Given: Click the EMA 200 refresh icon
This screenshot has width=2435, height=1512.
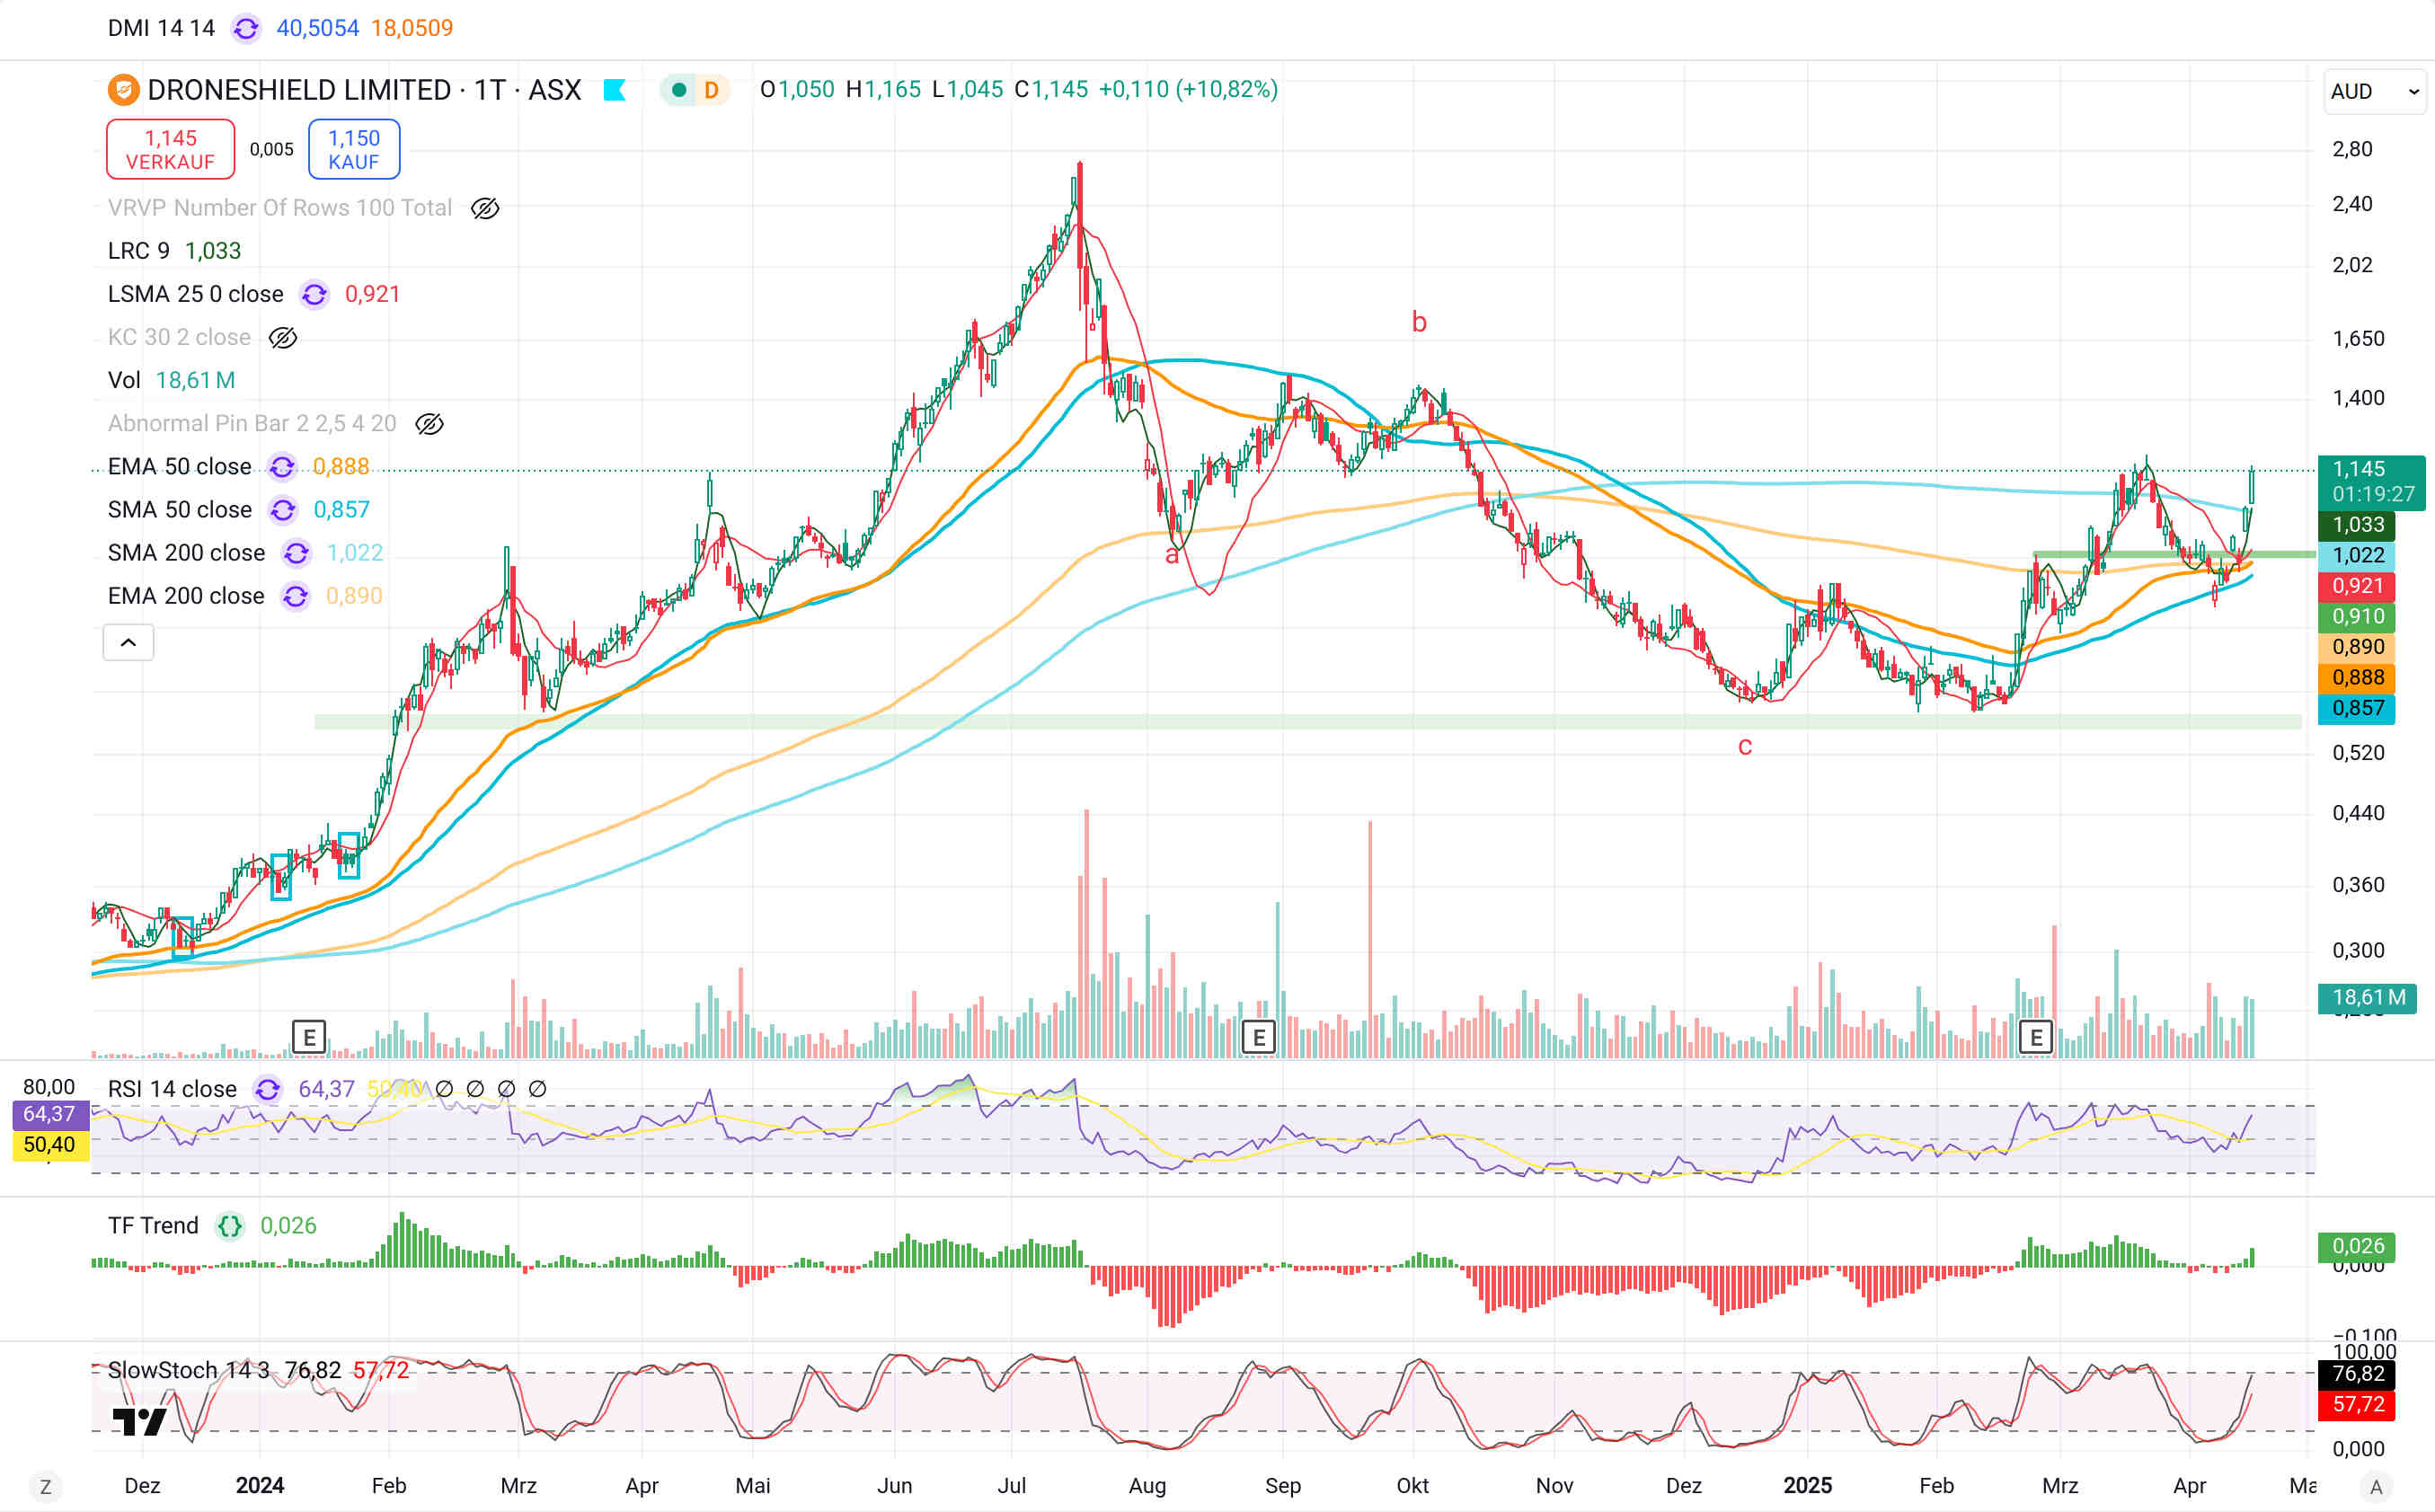Looking at the screenshot, I should (295, 596).
